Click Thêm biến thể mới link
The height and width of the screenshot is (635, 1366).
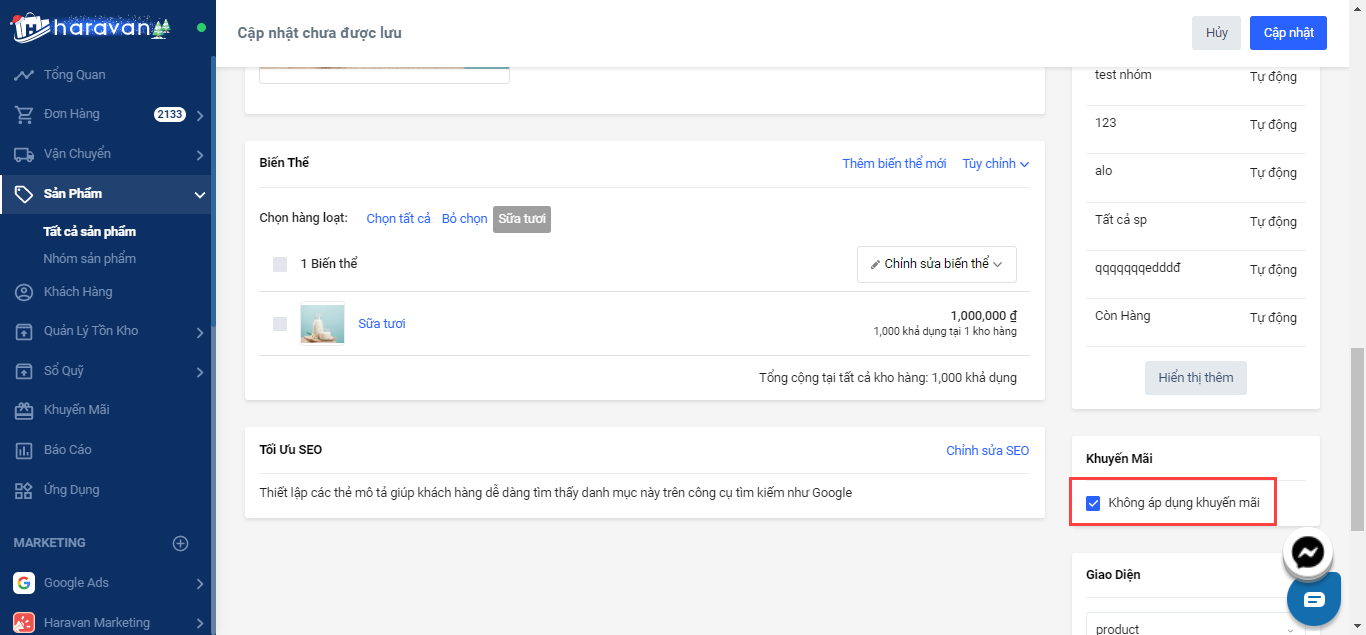(894, 164)
